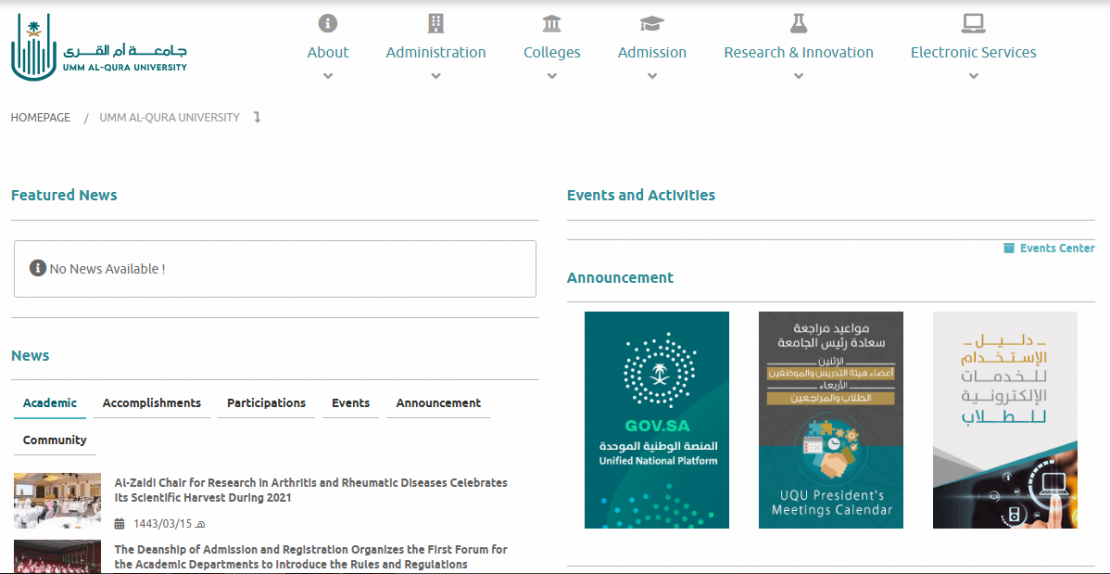
Task: Click the Colleges institution icon
Action: (x=551, y=23)
